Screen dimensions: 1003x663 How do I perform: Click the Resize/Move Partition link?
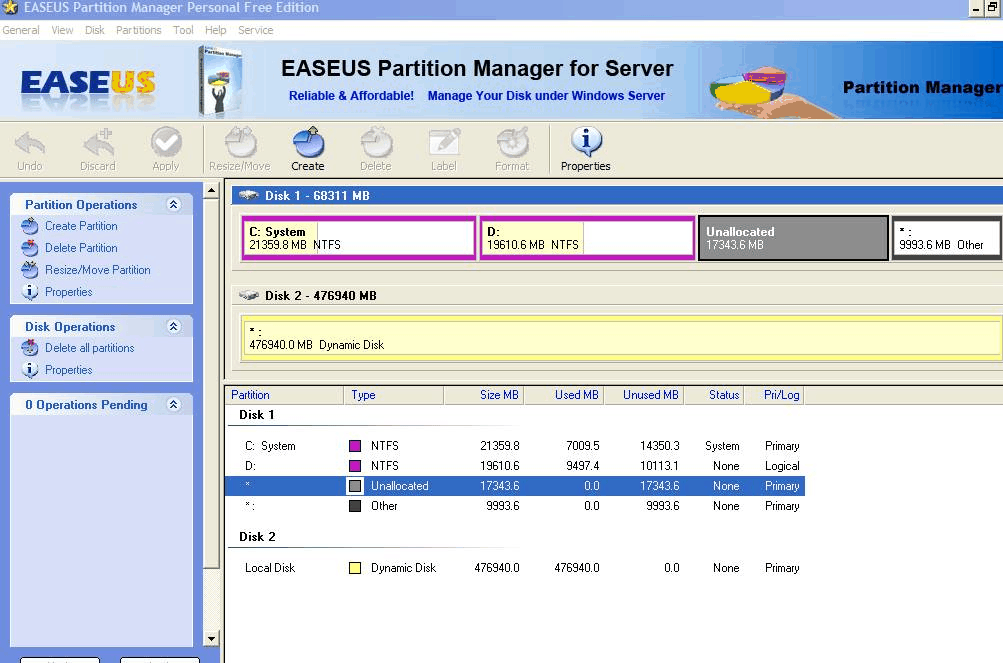click(x=98, y=270)
